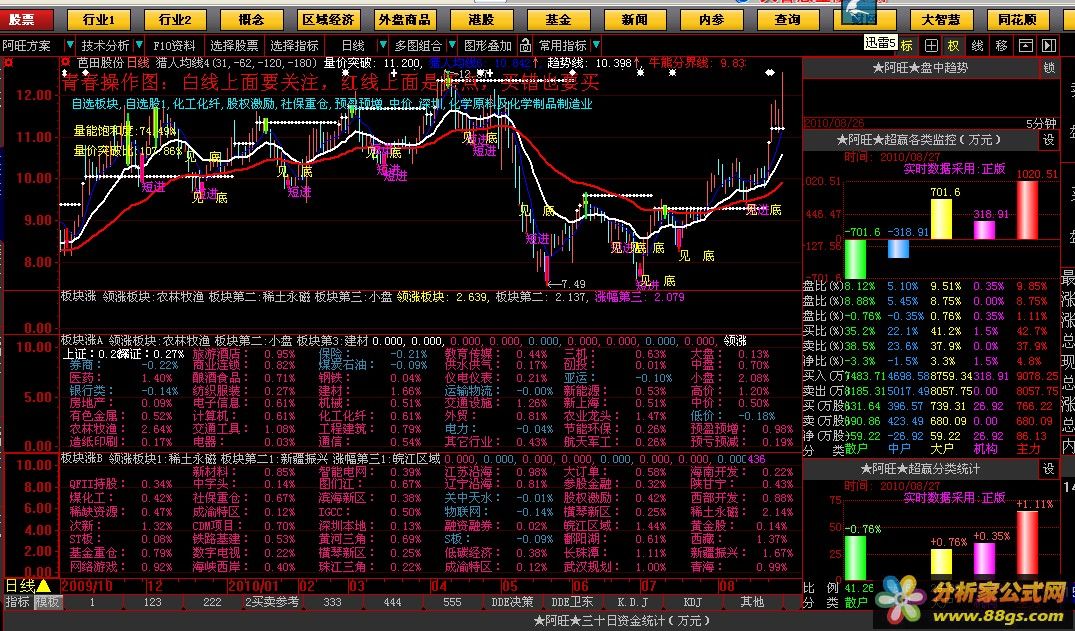
Task: Click the collapse-panel up-arrow window icon
Action: [x=1026, y=46]
